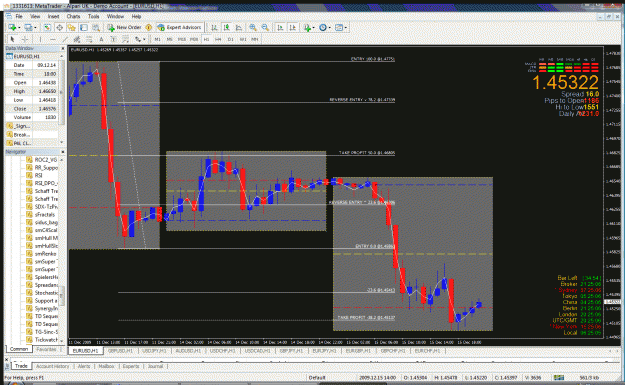Select the horizontal line drawing tool
Image resolution: width=625 pixels, height=385 pixels.
[53, 39]
